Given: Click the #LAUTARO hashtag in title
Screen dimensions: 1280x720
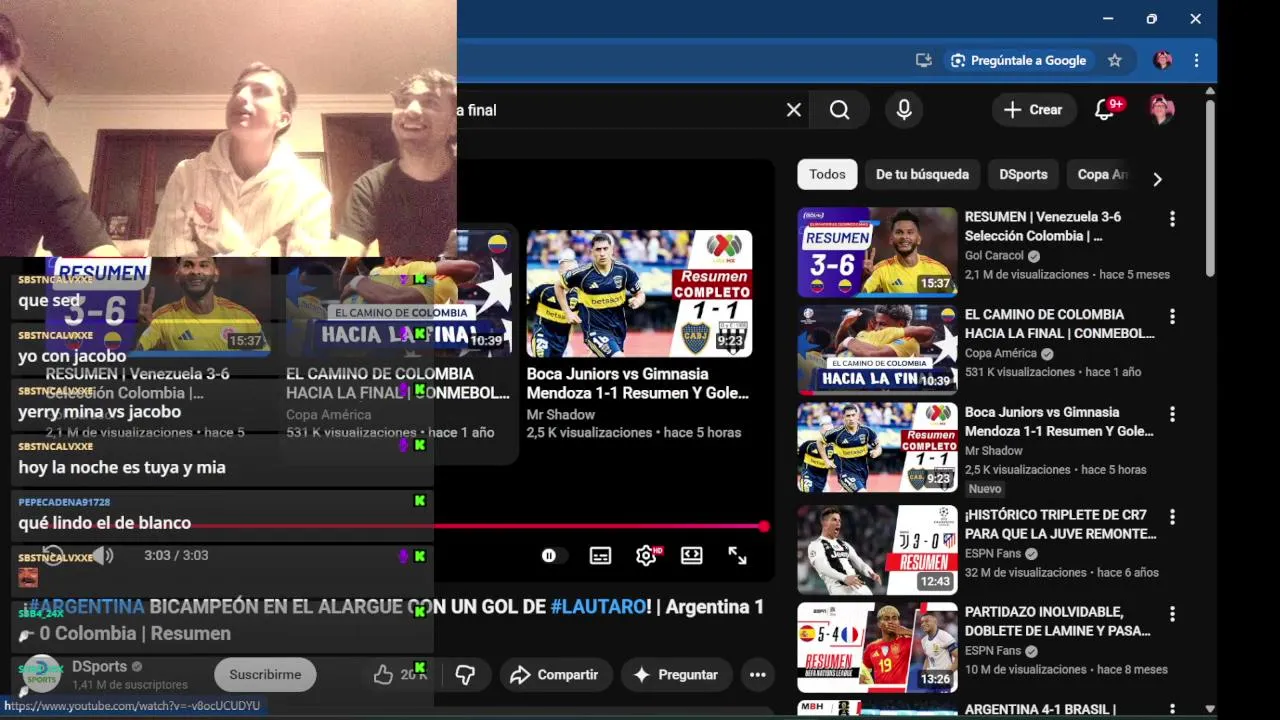Looking at the screenshot, I should coord(598,607).
